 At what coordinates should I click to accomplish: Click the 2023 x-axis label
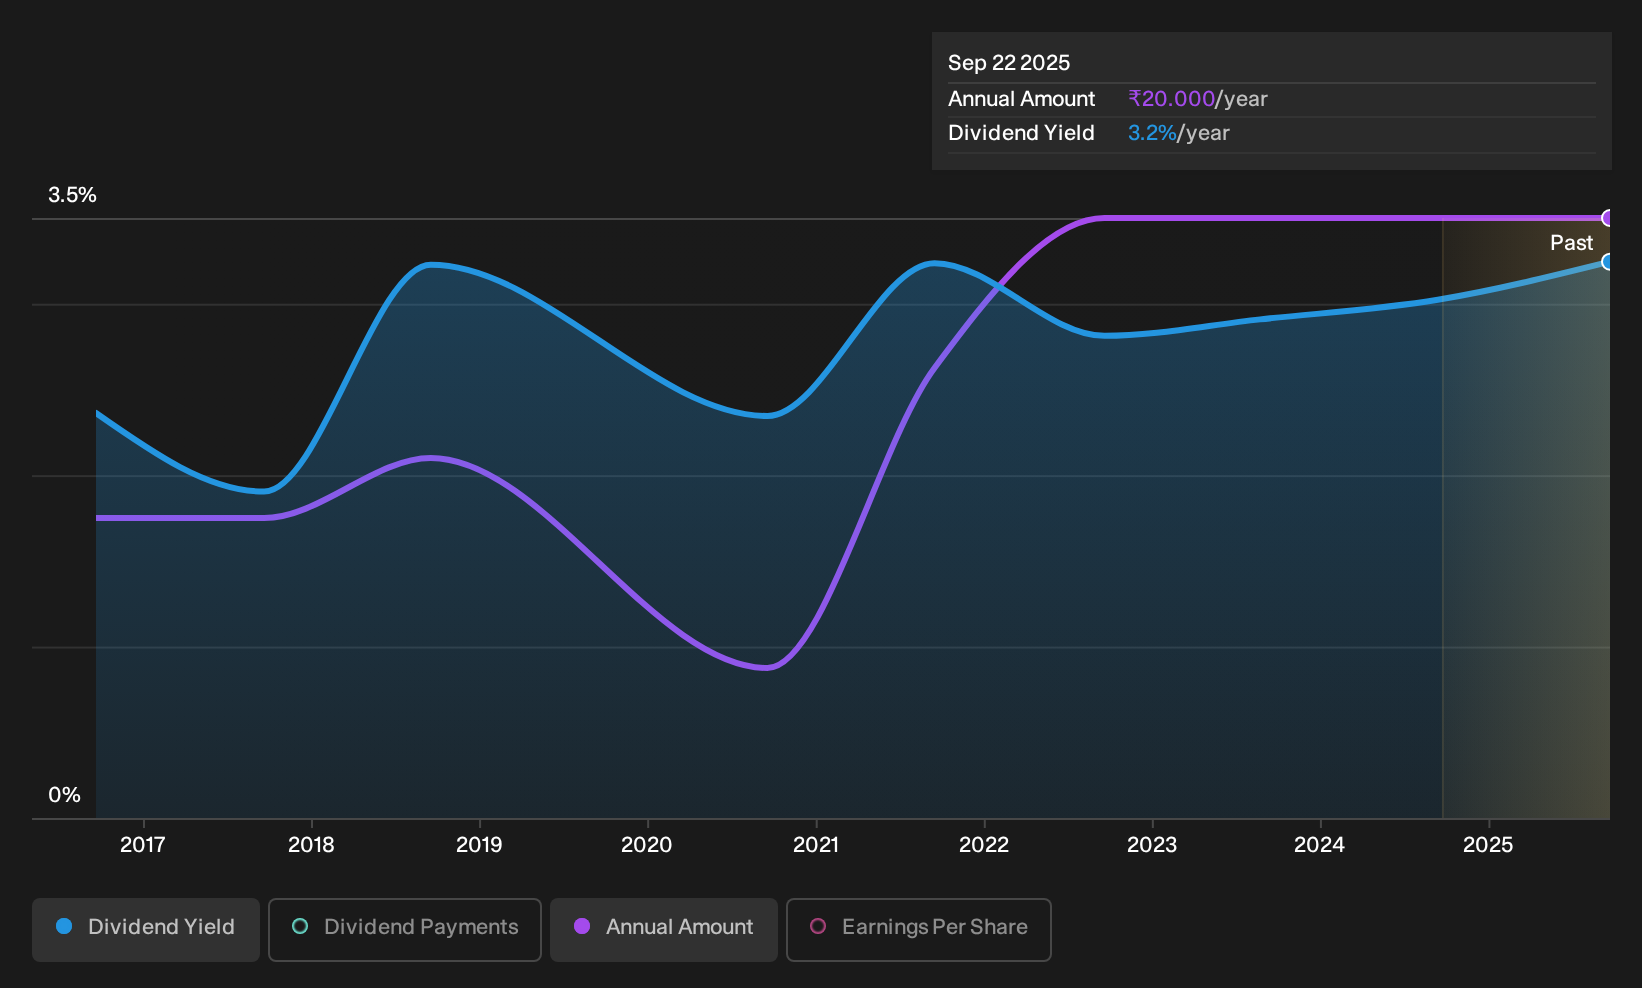point(1152,845)
